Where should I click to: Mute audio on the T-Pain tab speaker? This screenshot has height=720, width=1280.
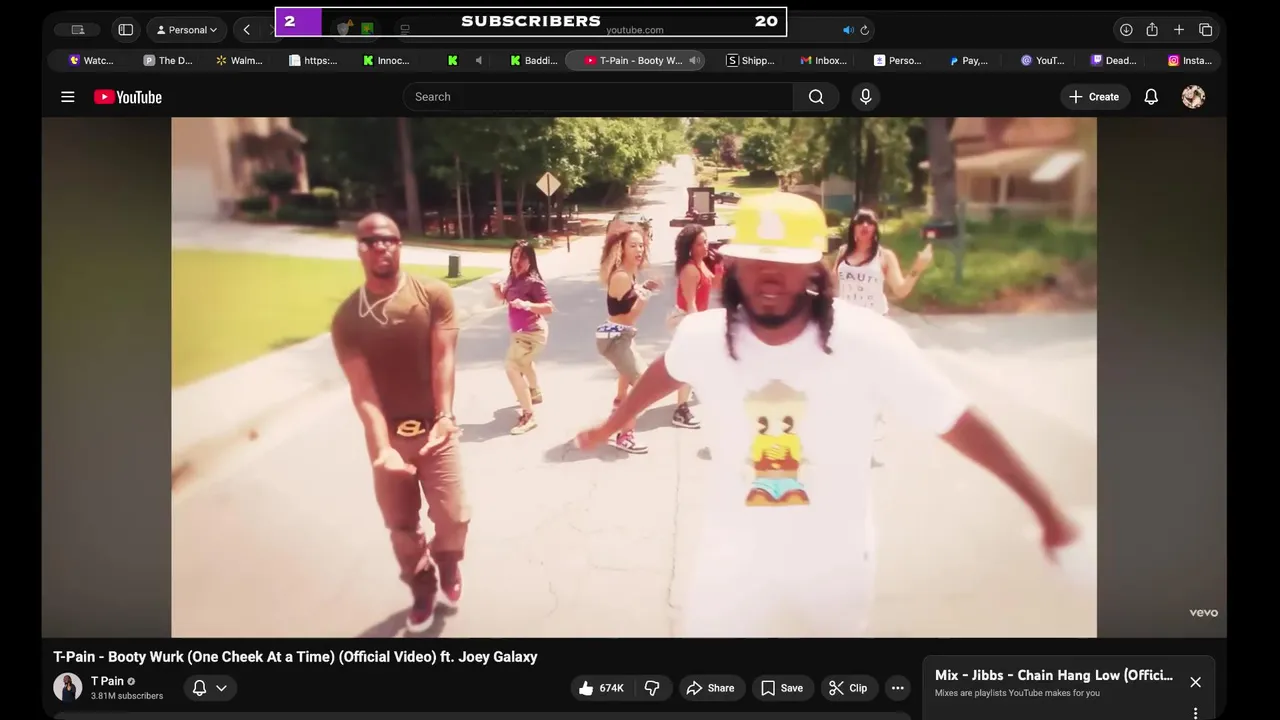tap(694, 60)
